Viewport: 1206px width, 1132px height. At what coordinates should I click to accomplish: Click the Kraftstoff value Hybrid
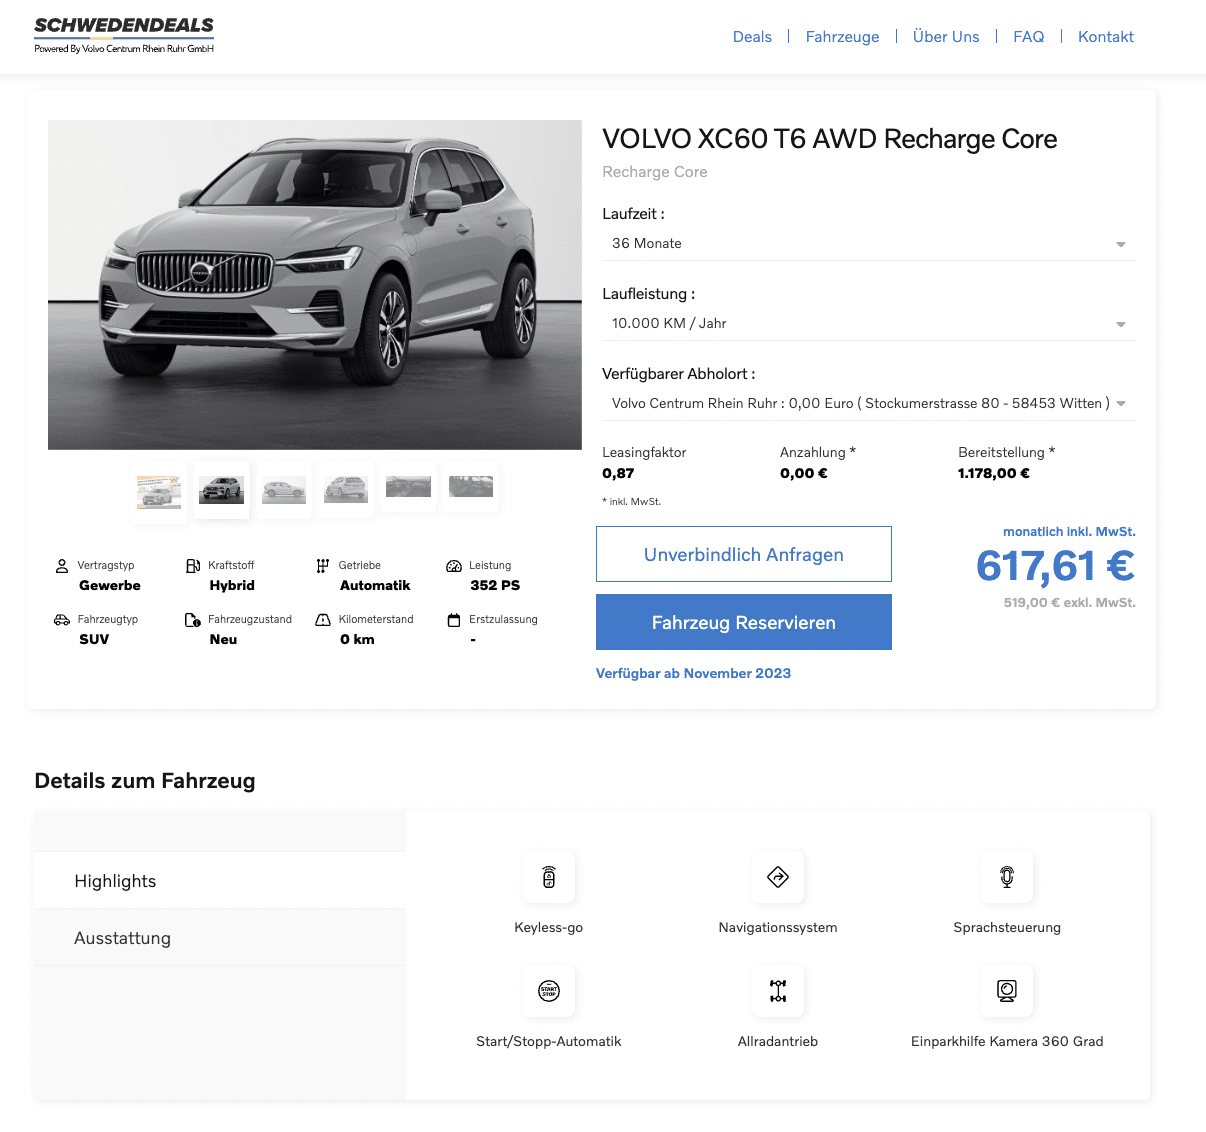pos(232,586)
